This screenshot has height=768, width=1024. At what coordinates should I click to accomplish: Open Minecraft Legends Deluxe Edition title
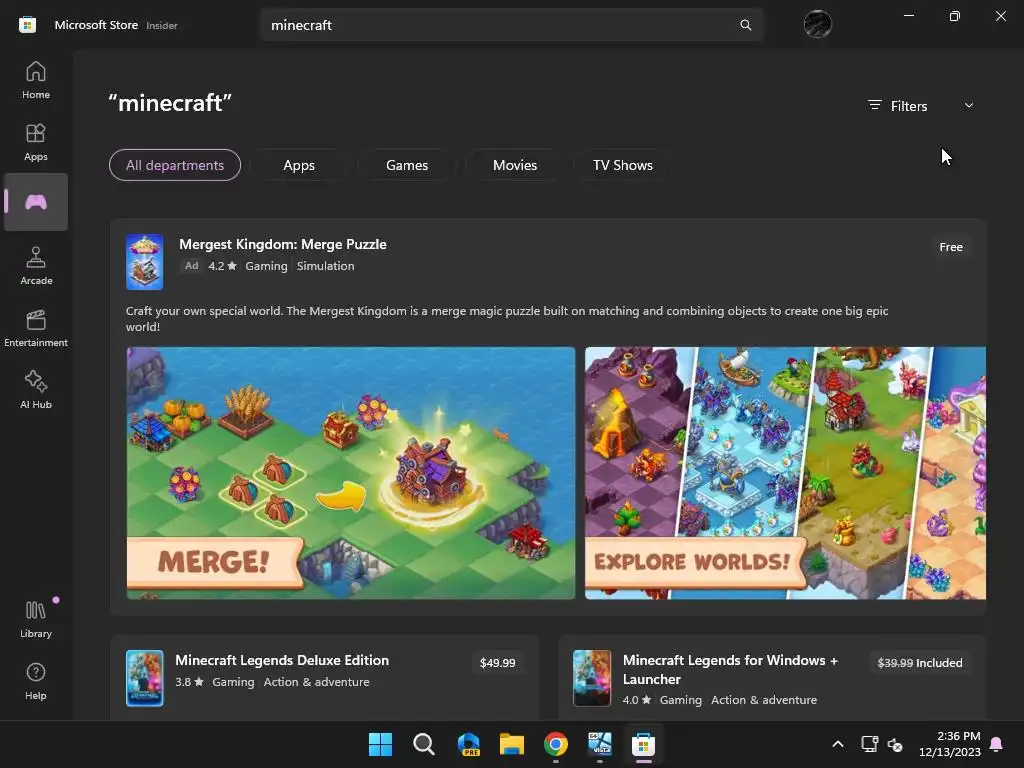282,660
